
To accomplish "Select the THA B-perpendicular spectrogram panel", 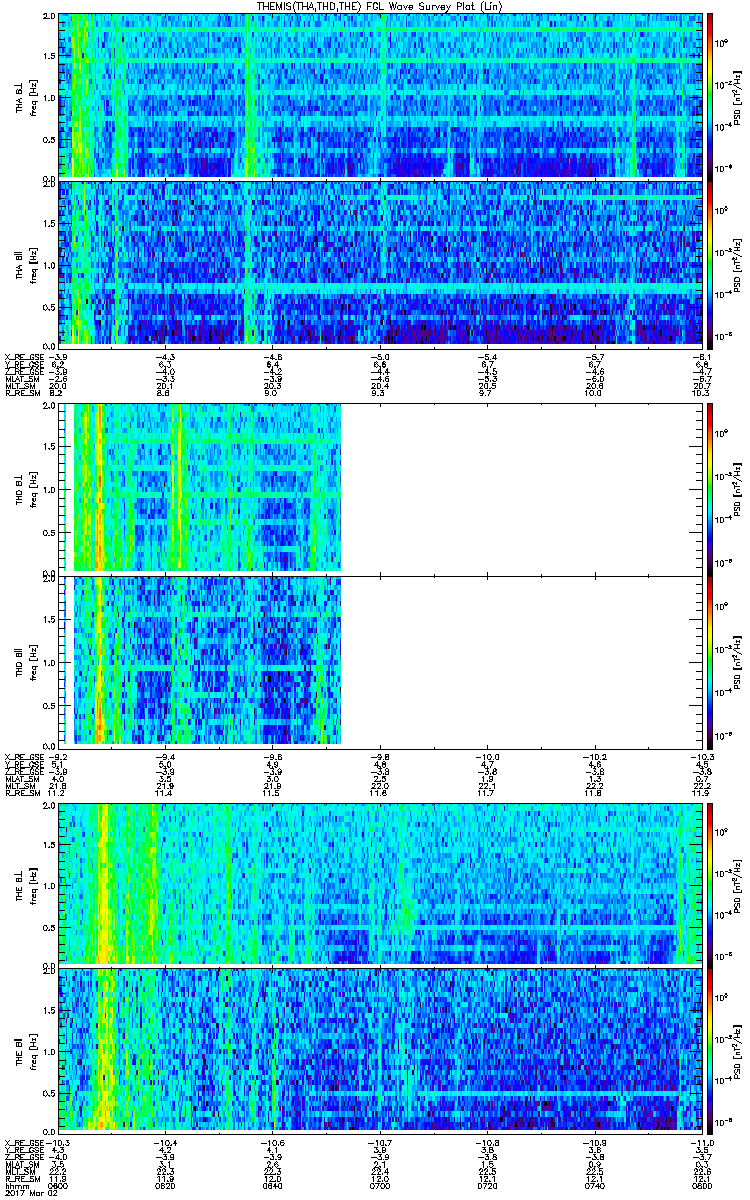I will coord(380,94).
